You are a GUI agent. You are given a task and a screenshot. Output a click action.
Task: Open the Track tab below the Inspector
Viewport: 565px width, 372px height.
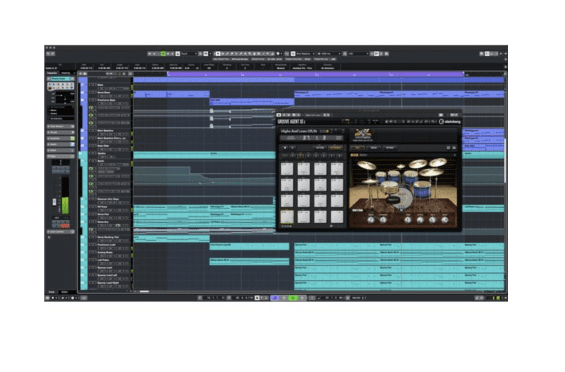pyautogui.click(x=52, y=292)
